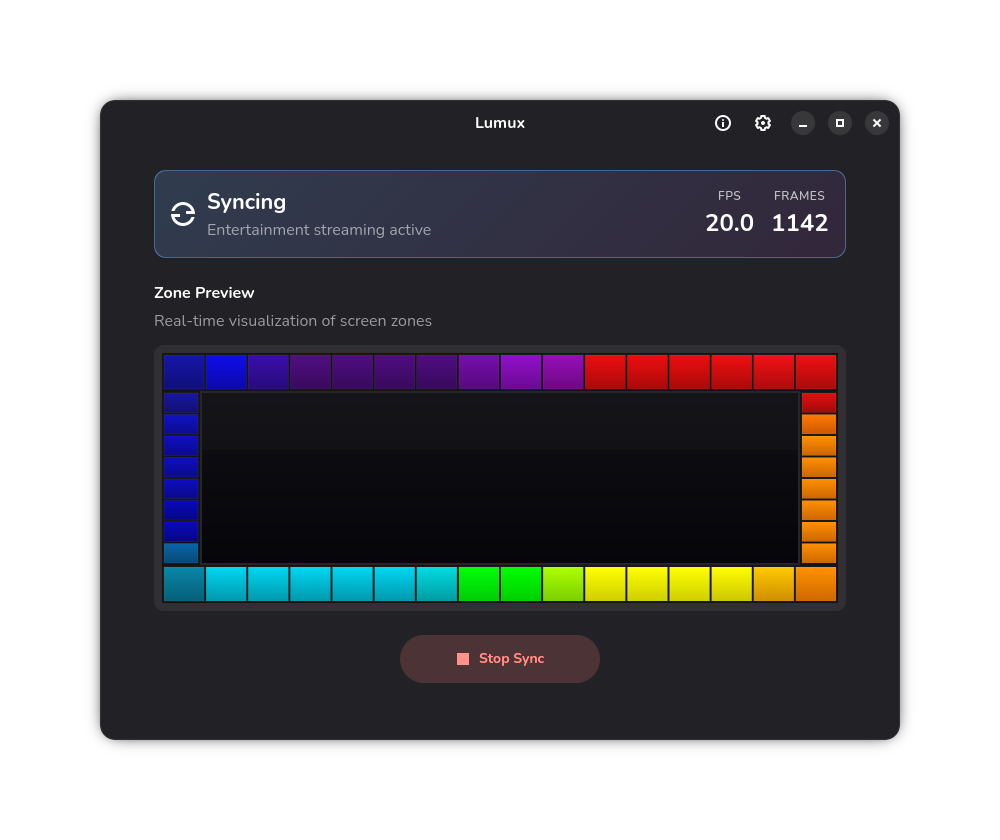
Task: Open the info about dialog icon
Action: coord(723,123)
